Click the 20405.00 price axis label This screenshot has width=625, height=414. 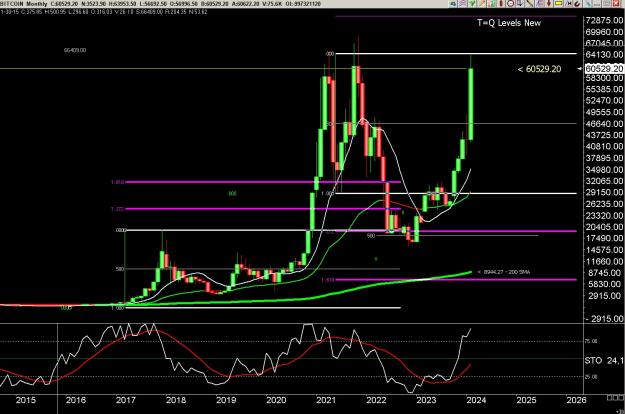(x=604, y=227)
